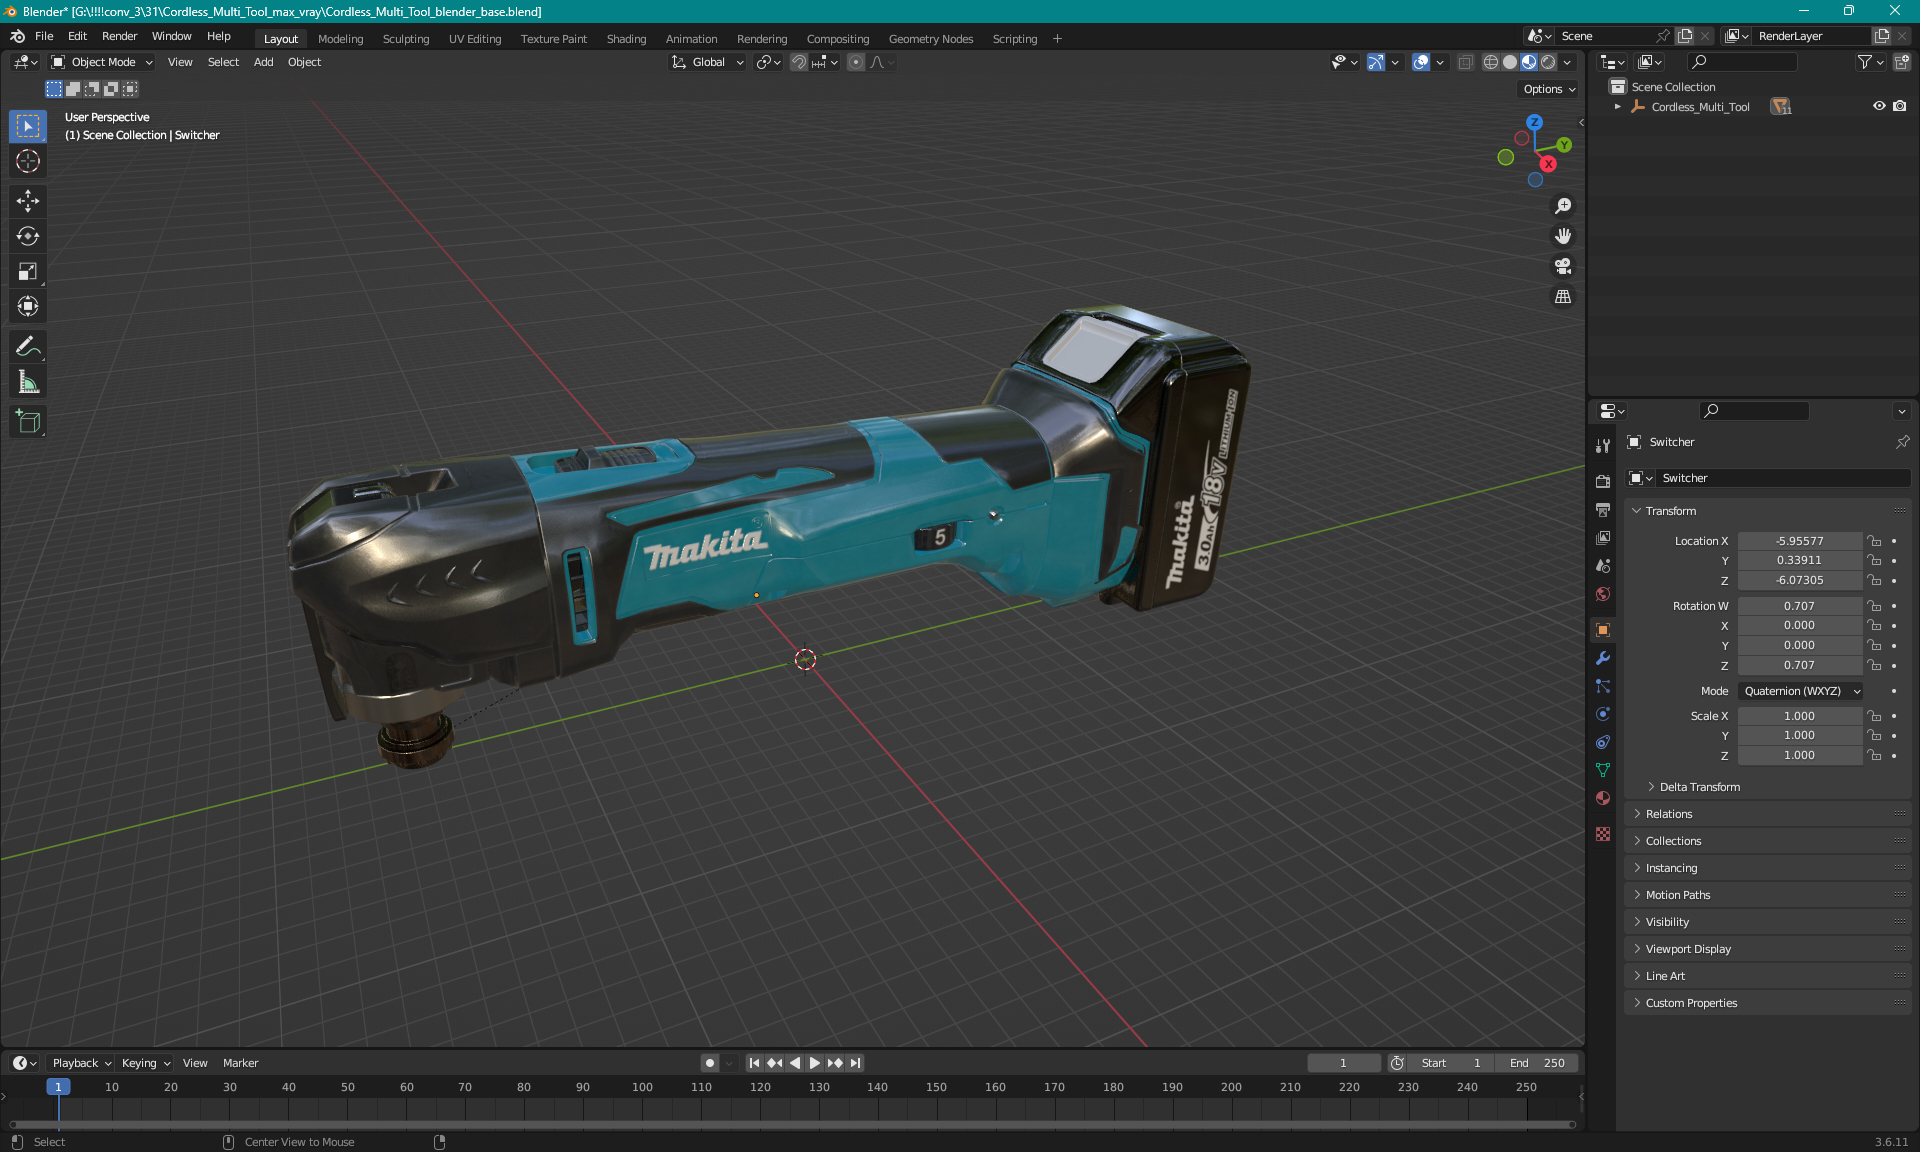The image size is (1920, 1152).
Task: Toggle proportional editing
Action: (x=856, y=62)
